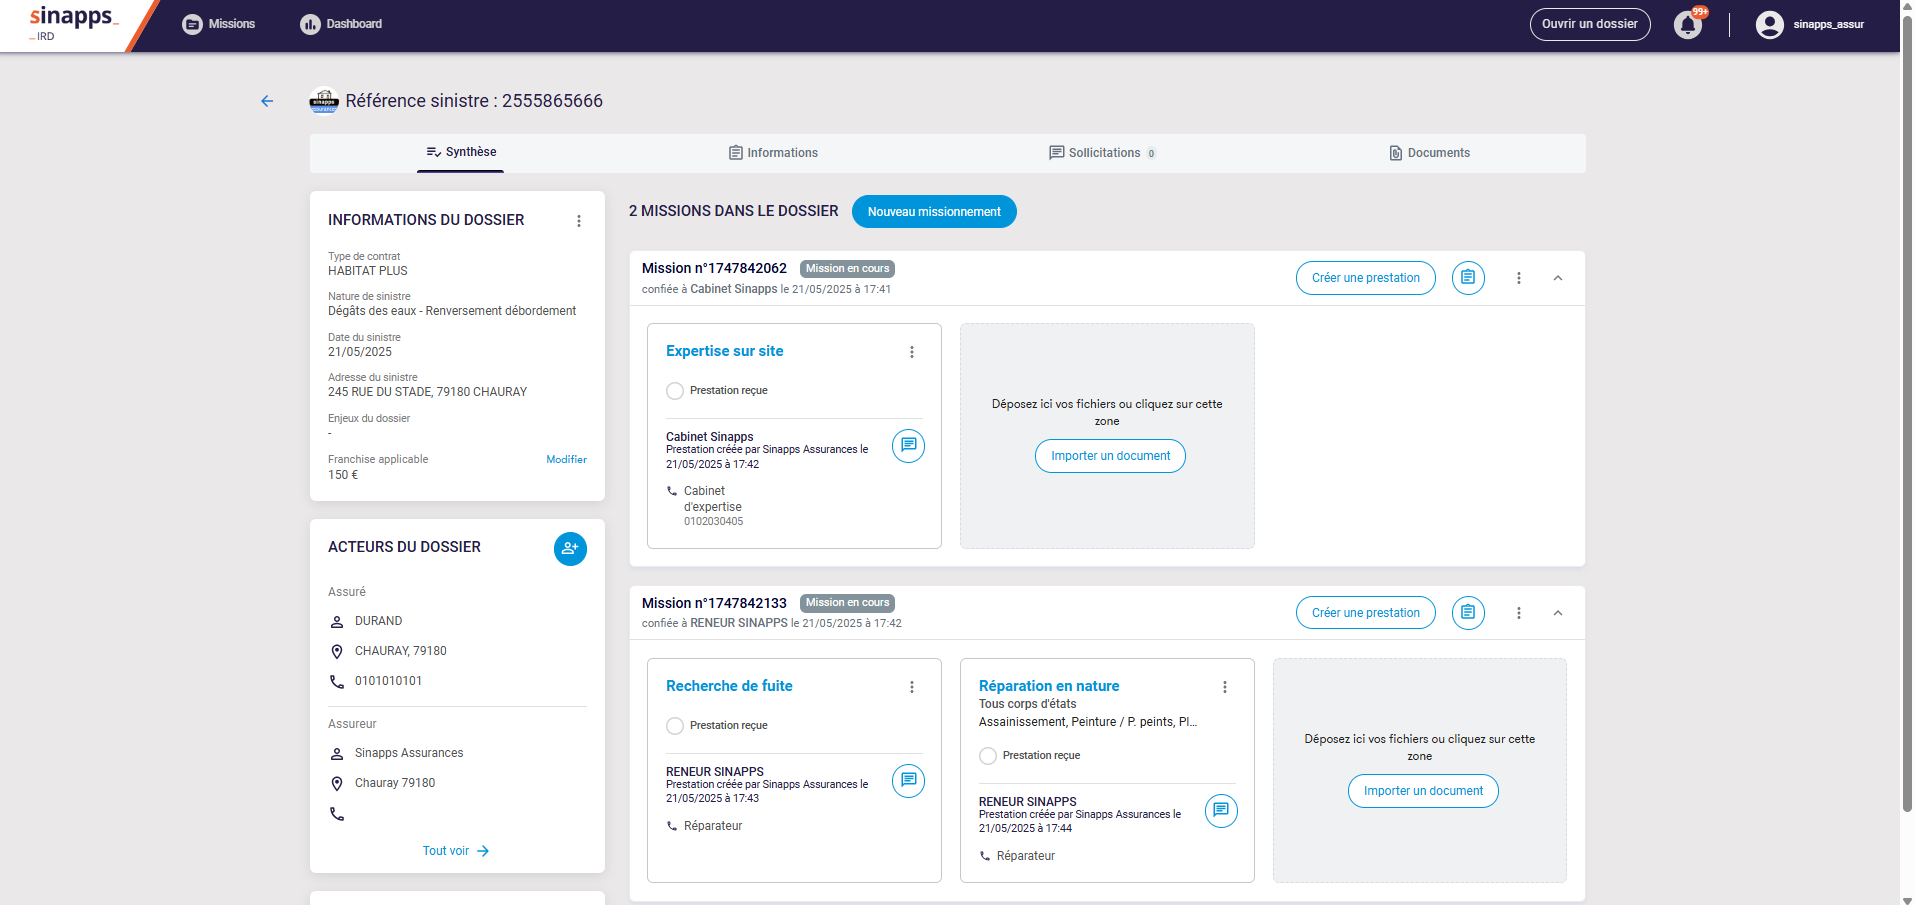Add an actor to the dossier

[x=570, y=548]
